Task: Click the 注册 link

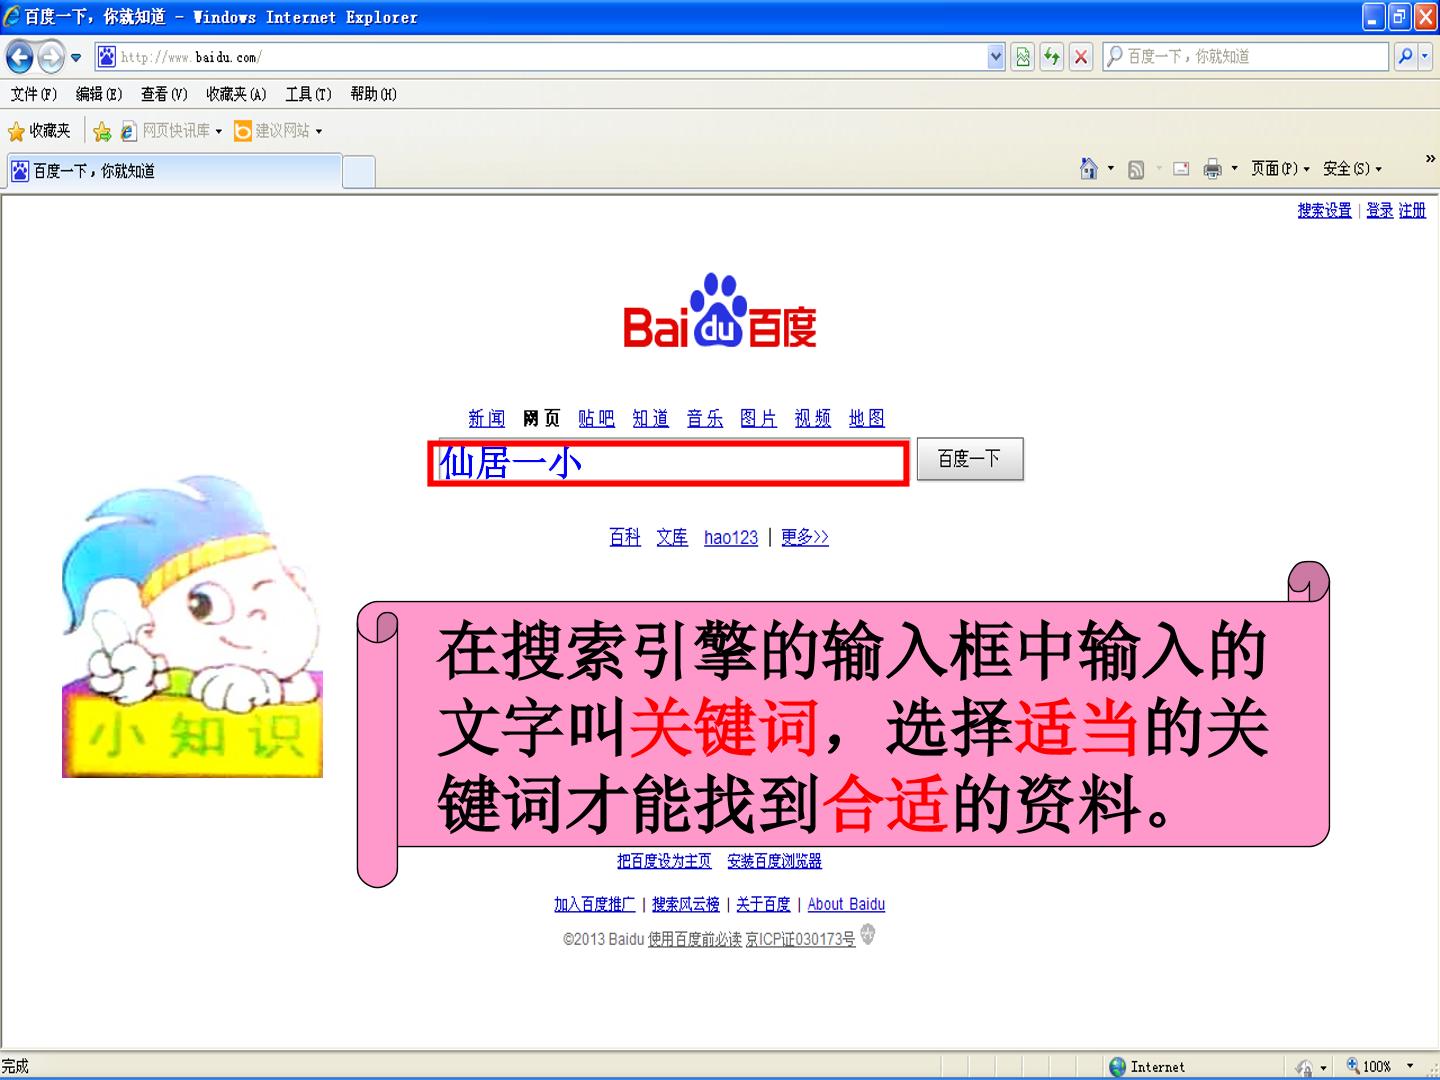Action: pos(1412,211)
